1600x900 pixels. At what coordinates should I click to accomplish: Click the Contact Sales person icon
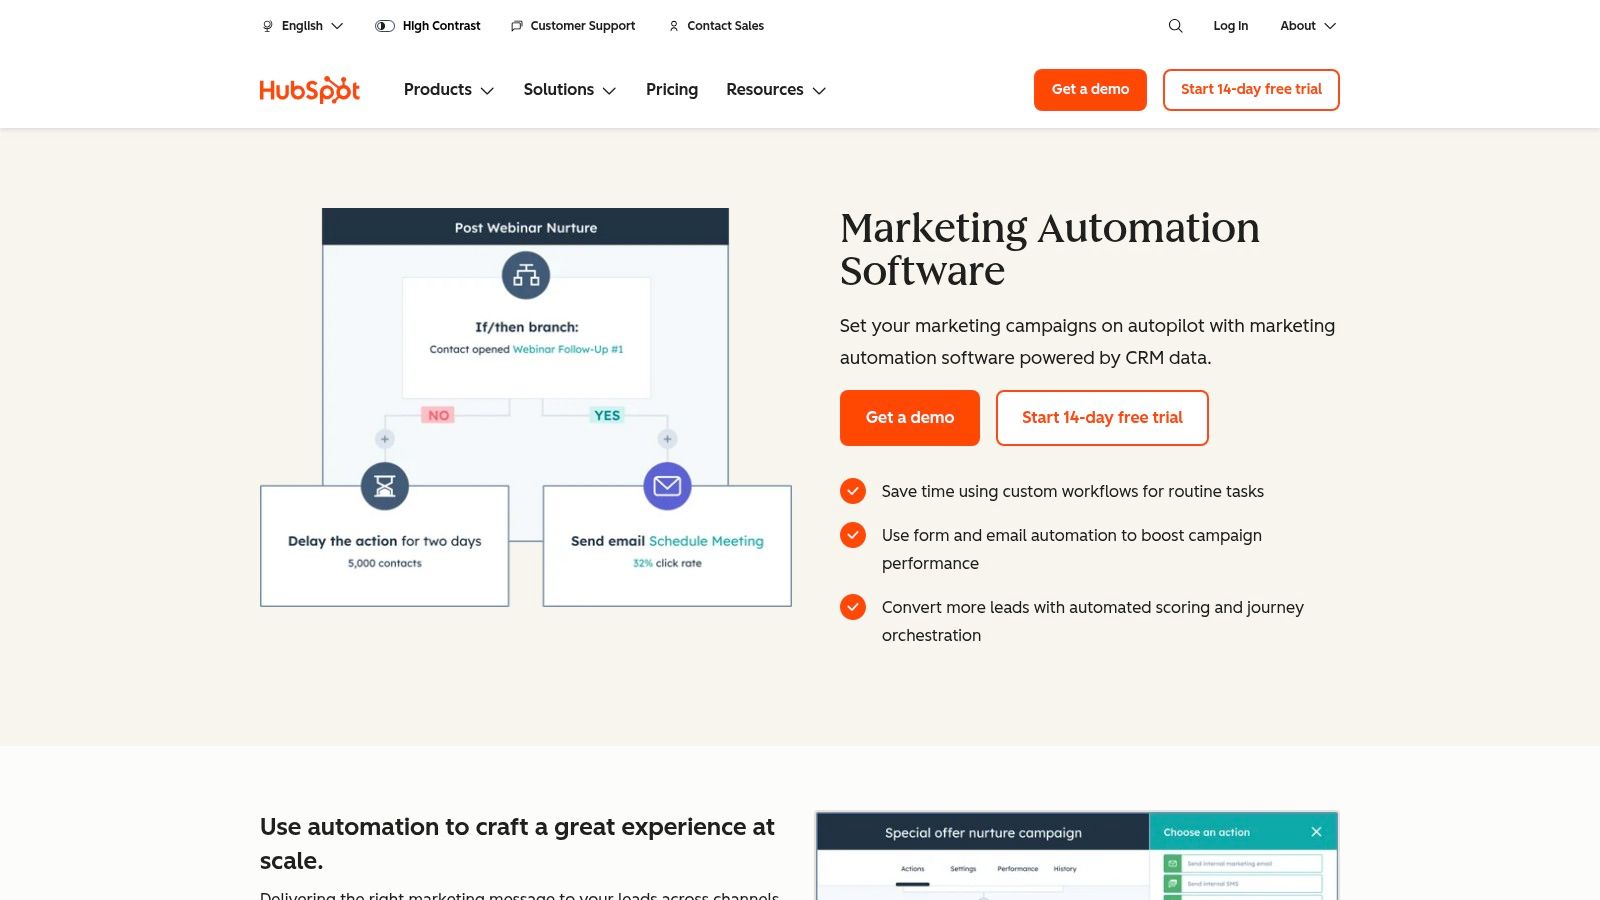[x=673, y=27]
